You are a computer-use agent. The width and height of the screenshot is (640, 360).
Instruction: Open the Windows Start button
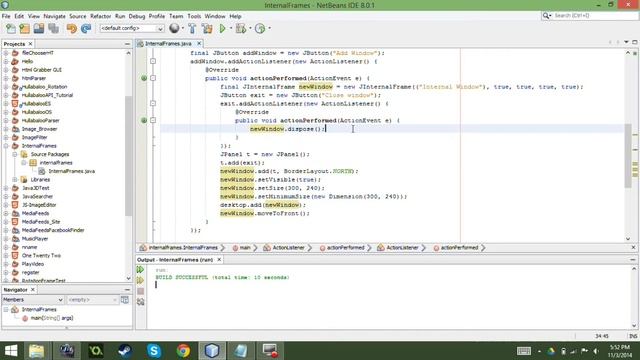tap(11, 351)
